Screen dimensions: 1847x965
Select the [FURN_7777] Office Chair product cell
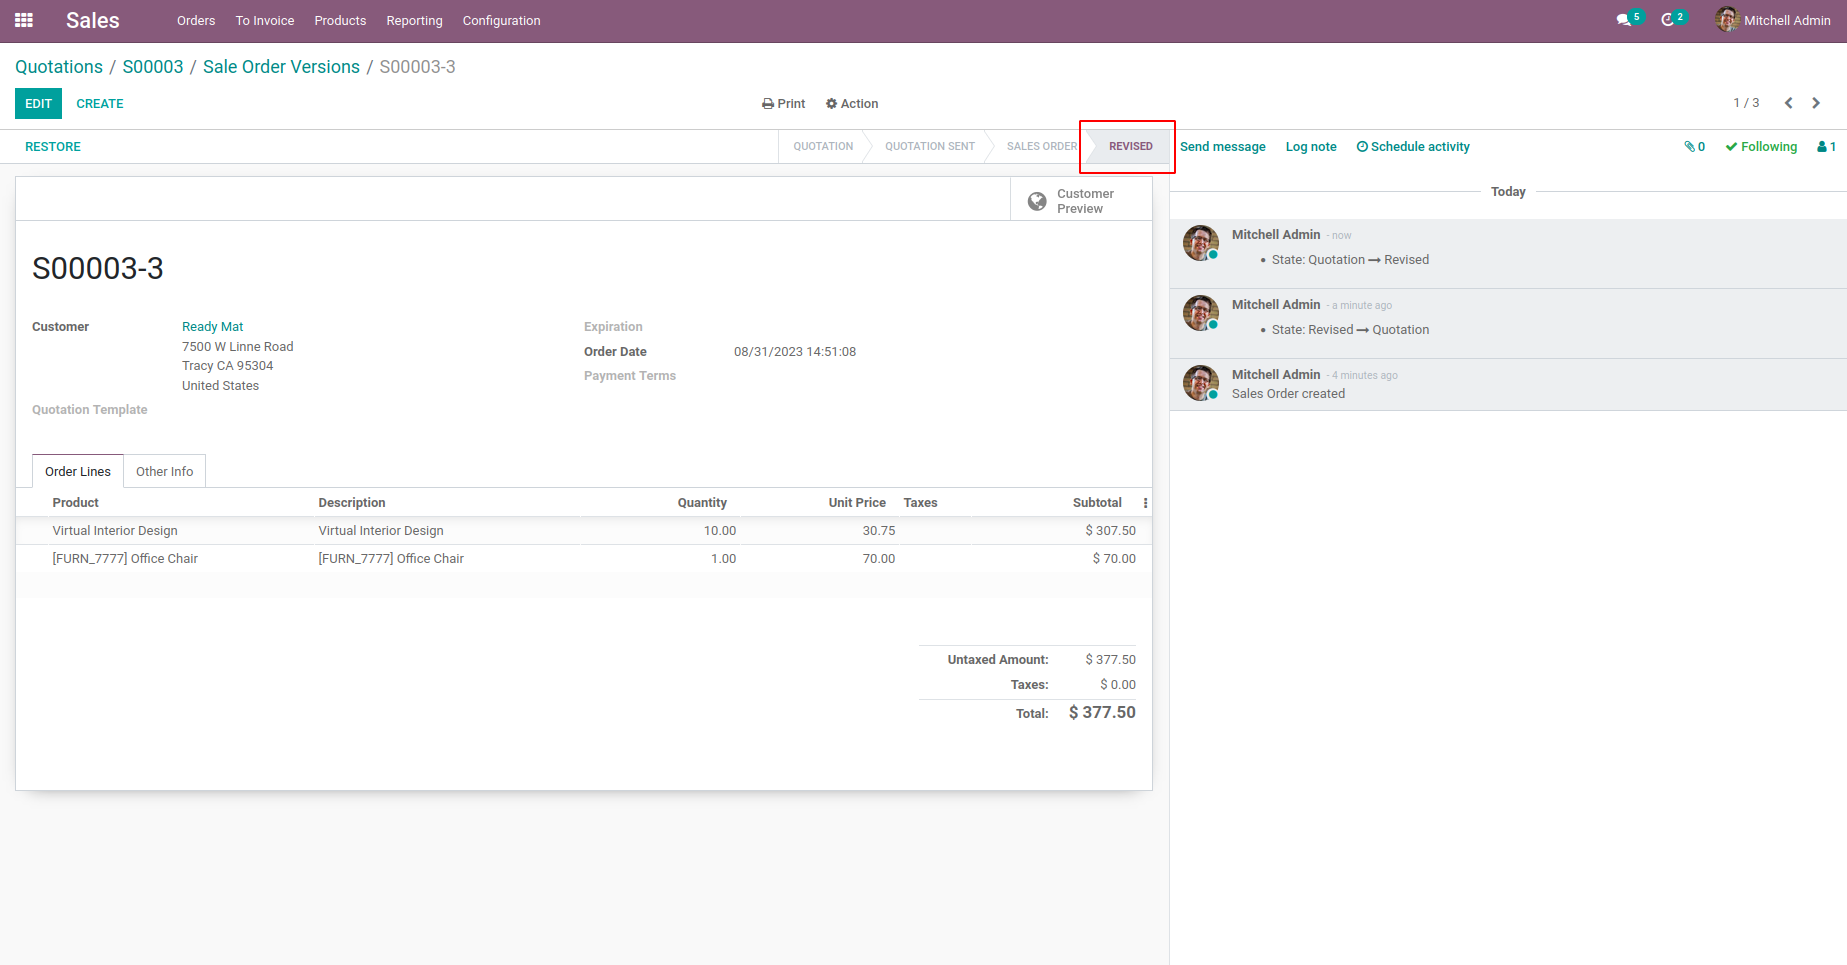coord(125,559)
